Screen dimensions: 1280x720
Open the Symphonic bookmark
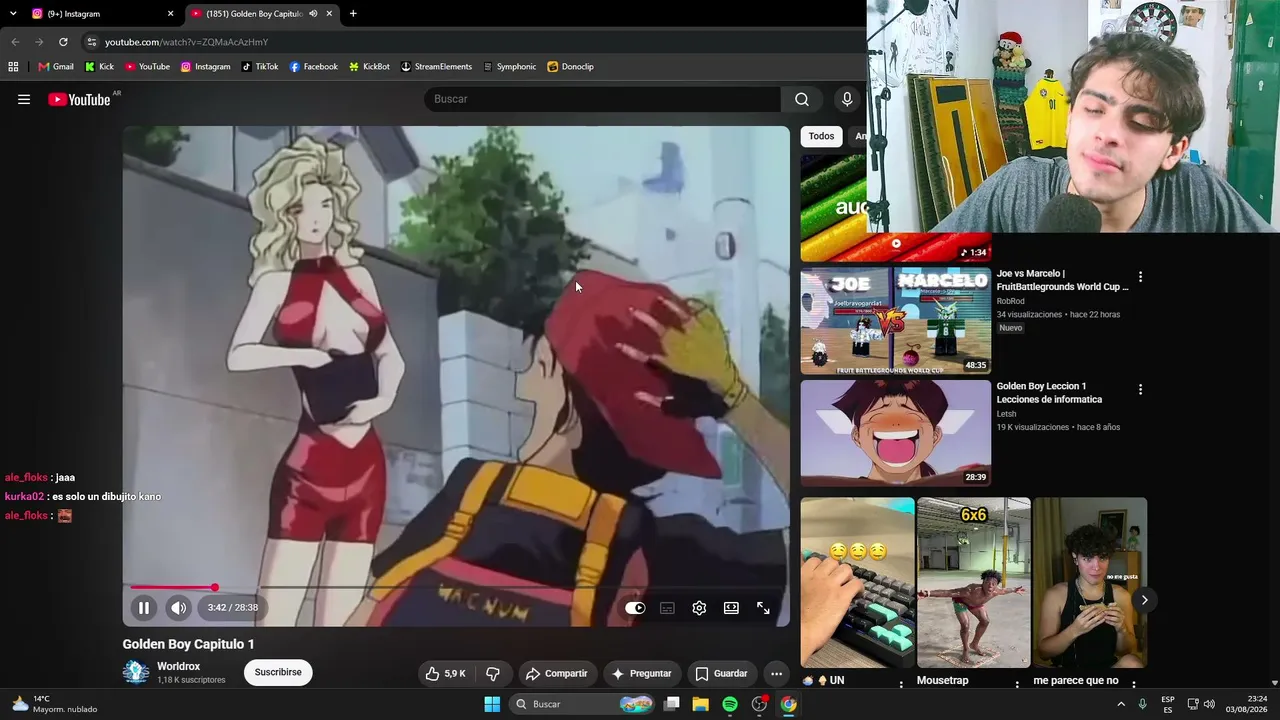click(x=509, y=67)
